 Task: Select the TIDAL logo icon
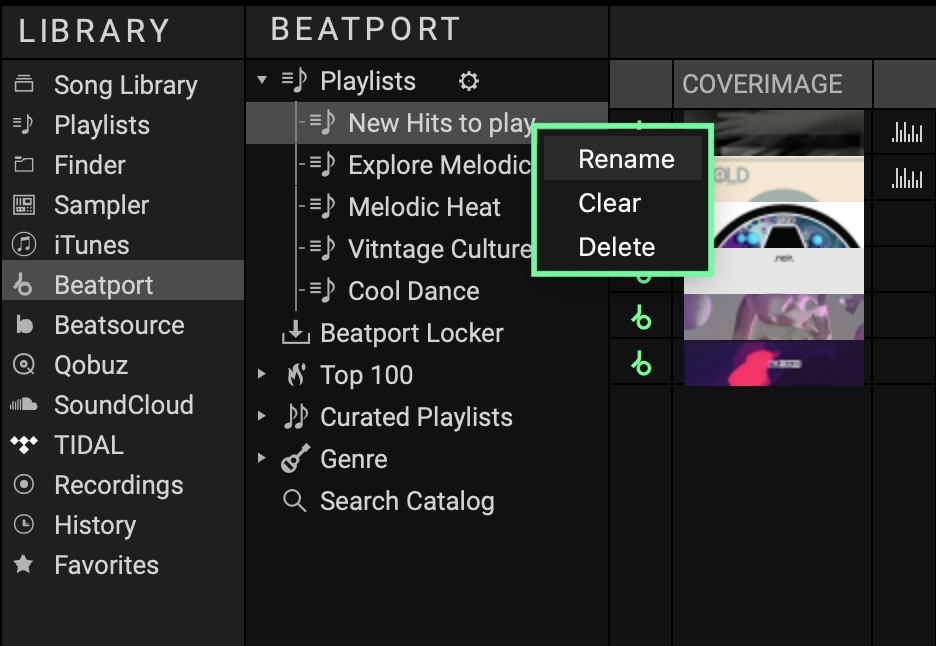23,445
